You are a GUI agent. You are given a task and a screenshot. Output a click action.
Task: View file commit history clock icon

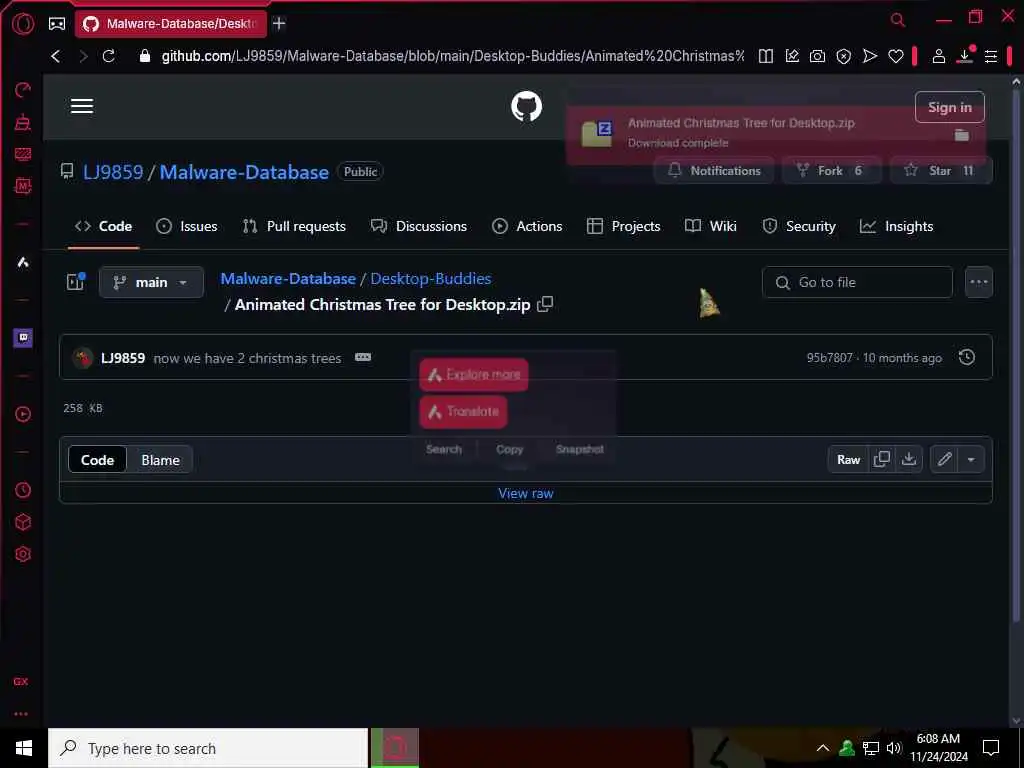(x=967, y=357)
